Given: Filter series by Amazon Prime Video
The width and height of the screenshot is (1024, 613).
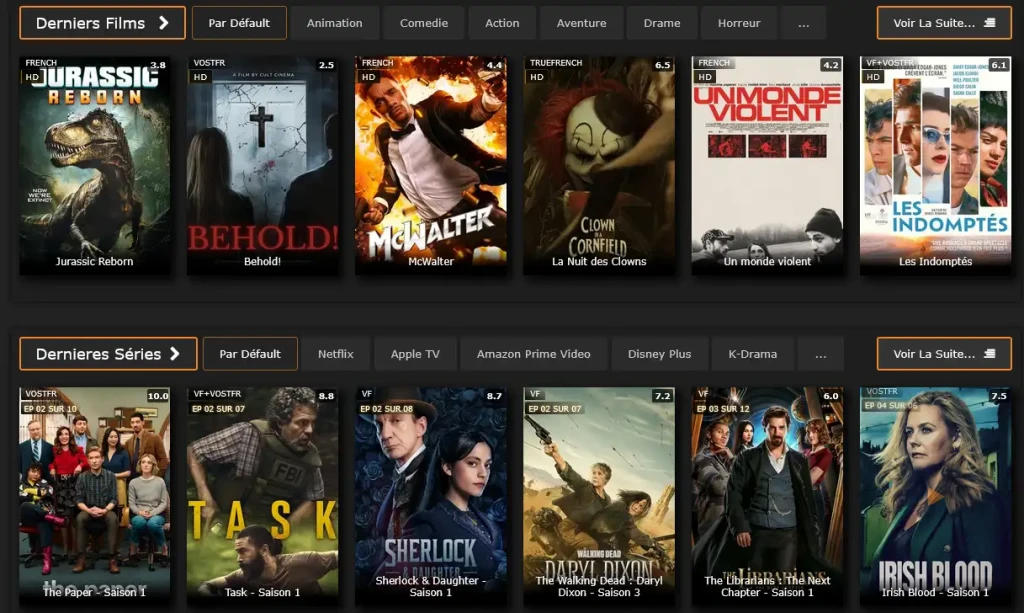Looking at the screenshot, I should point(534,354).
